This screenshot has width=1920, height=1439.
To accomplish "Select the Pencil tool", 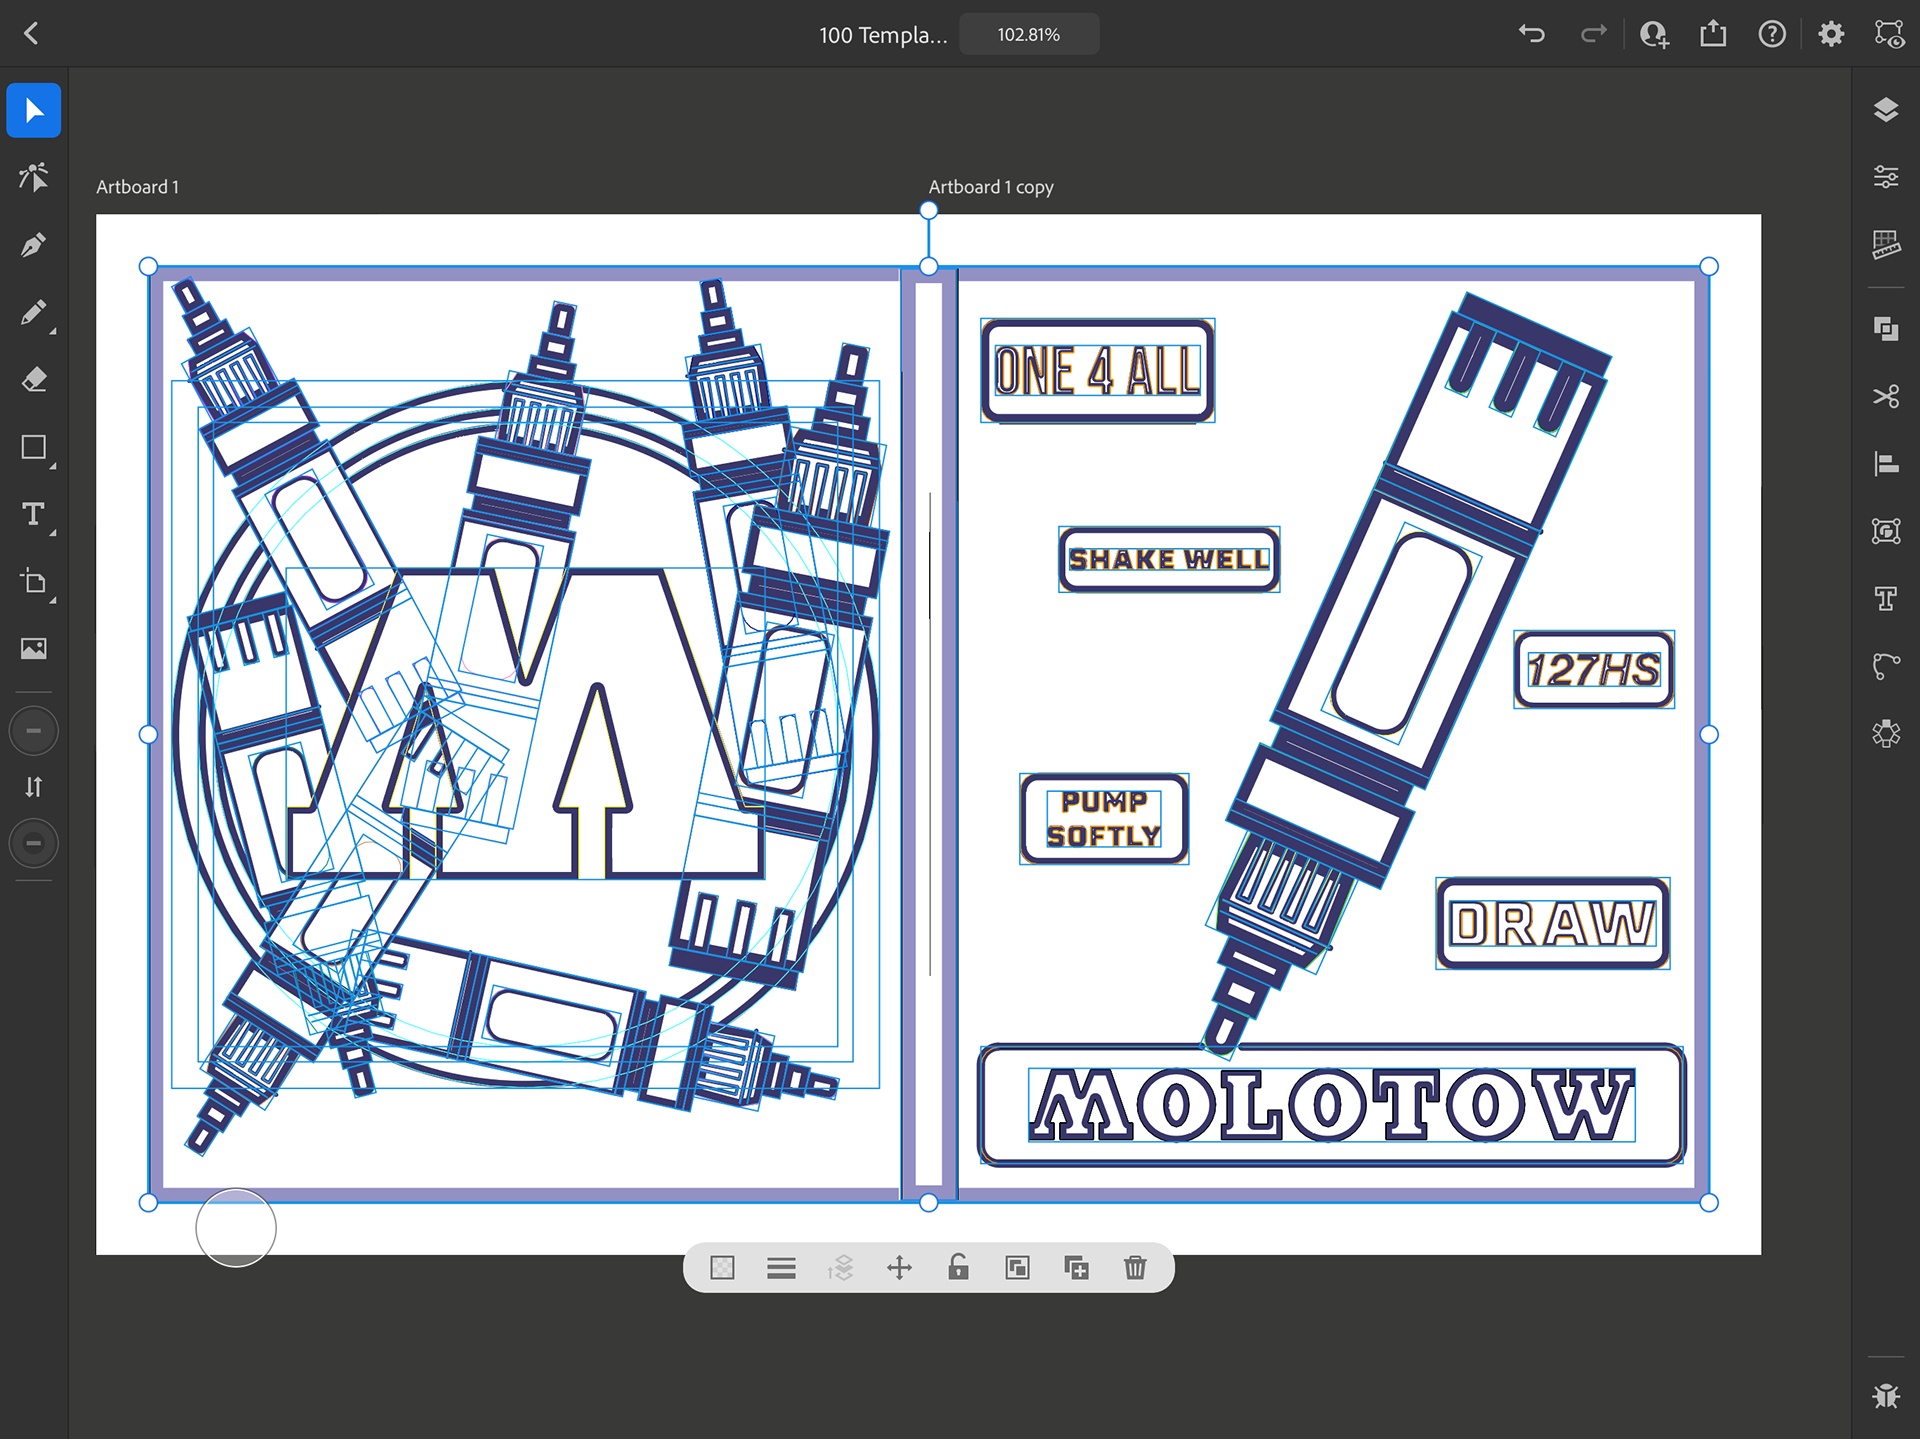I will (x=34, y=313).
